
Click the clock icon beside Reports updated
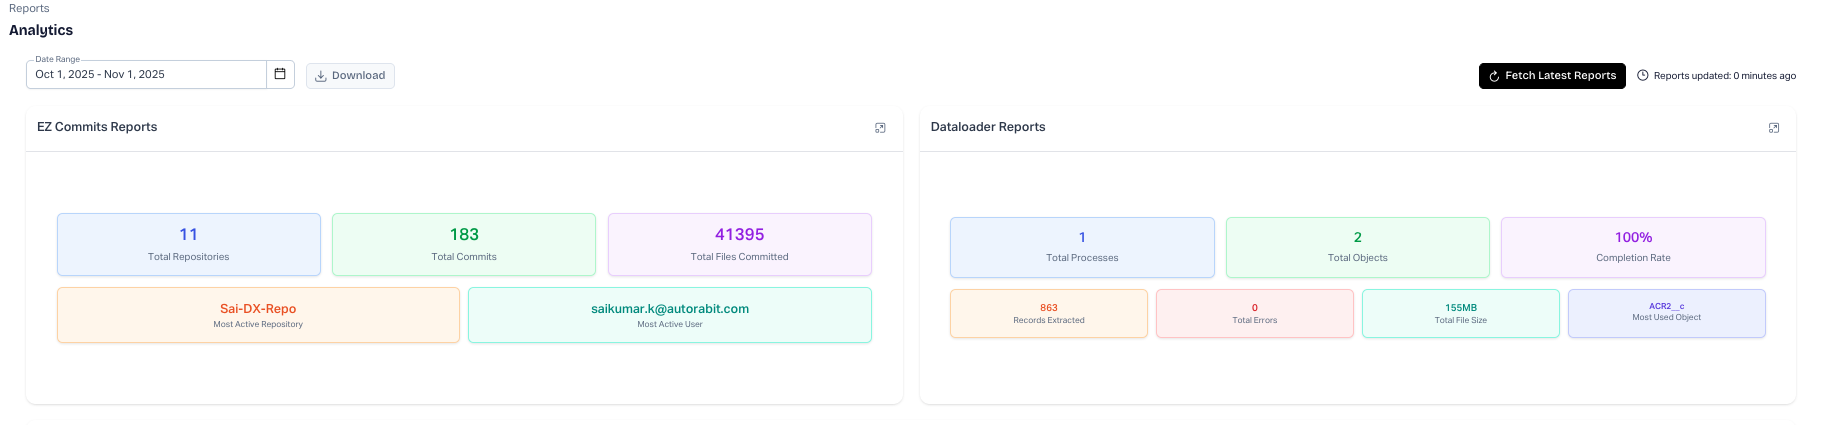tap(1642, 76)
